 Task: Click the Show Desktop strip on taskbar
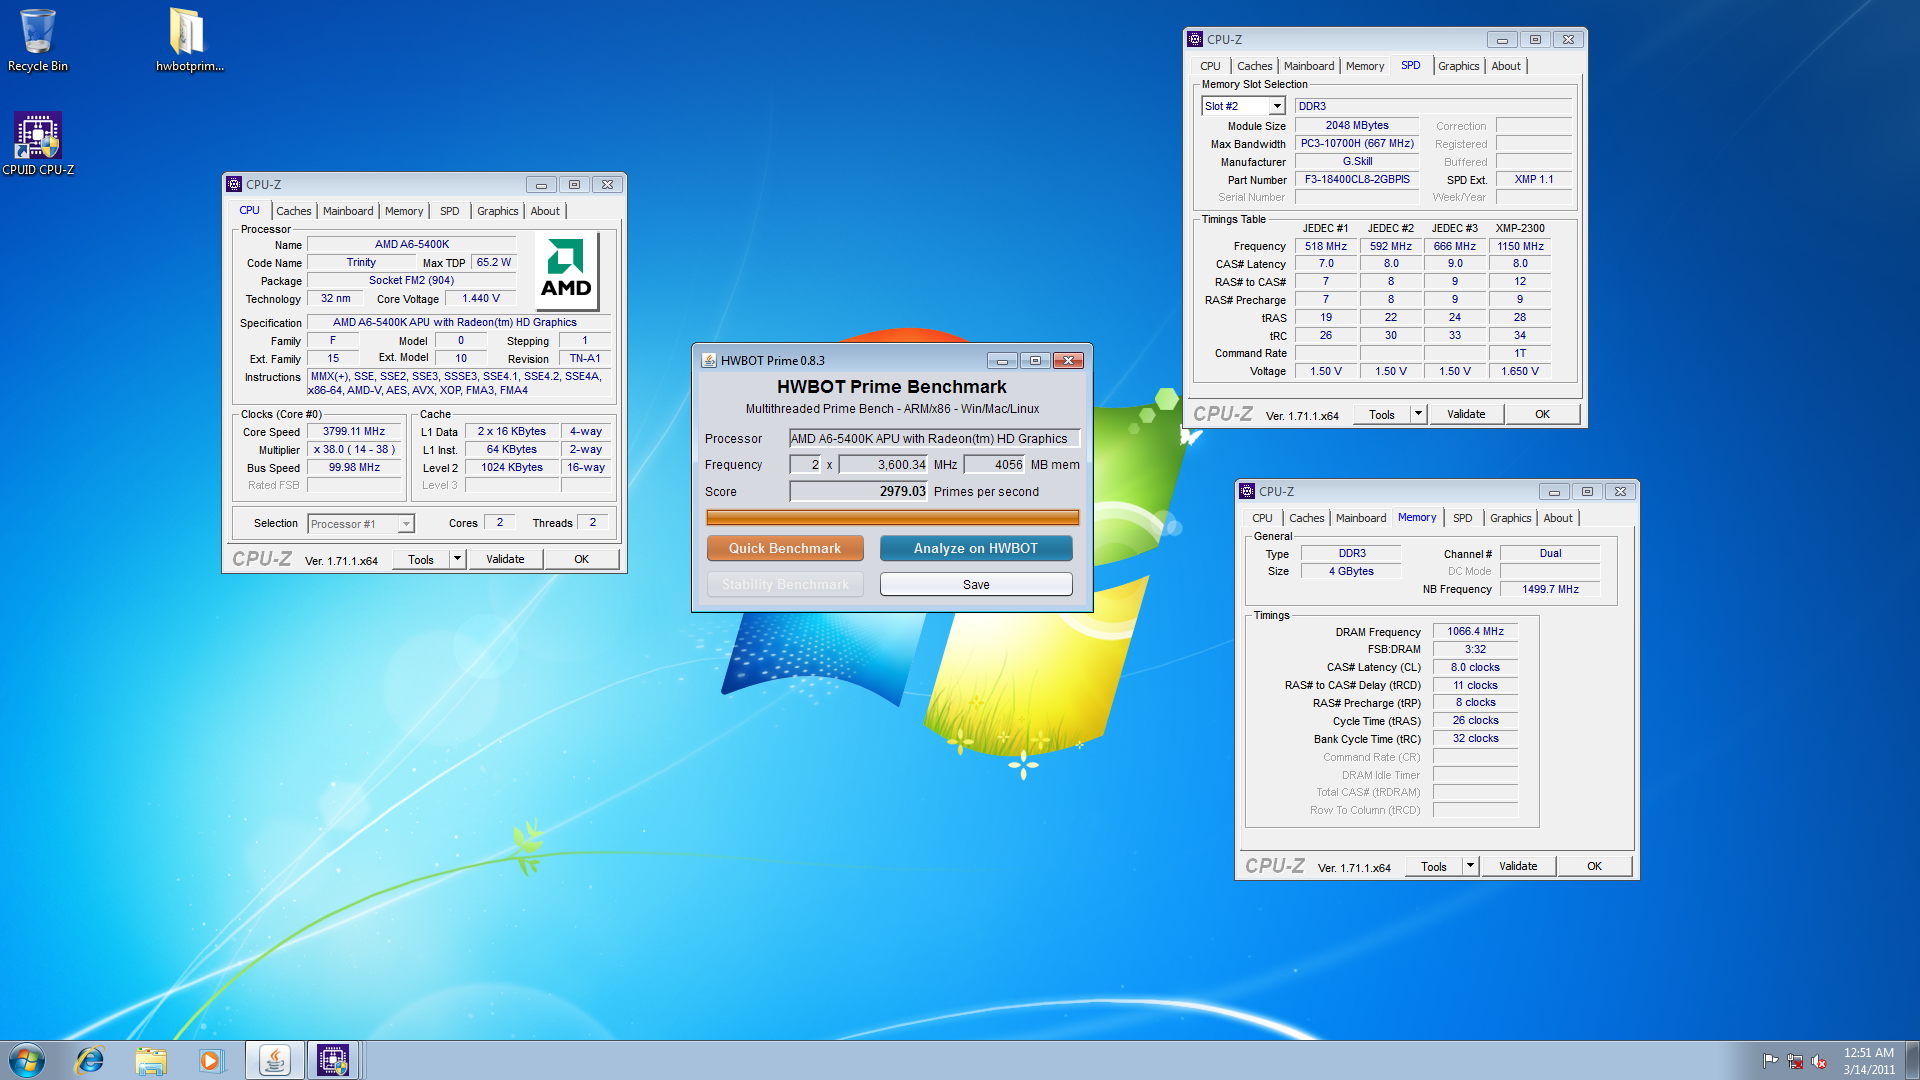(x=1912, y=1060)
